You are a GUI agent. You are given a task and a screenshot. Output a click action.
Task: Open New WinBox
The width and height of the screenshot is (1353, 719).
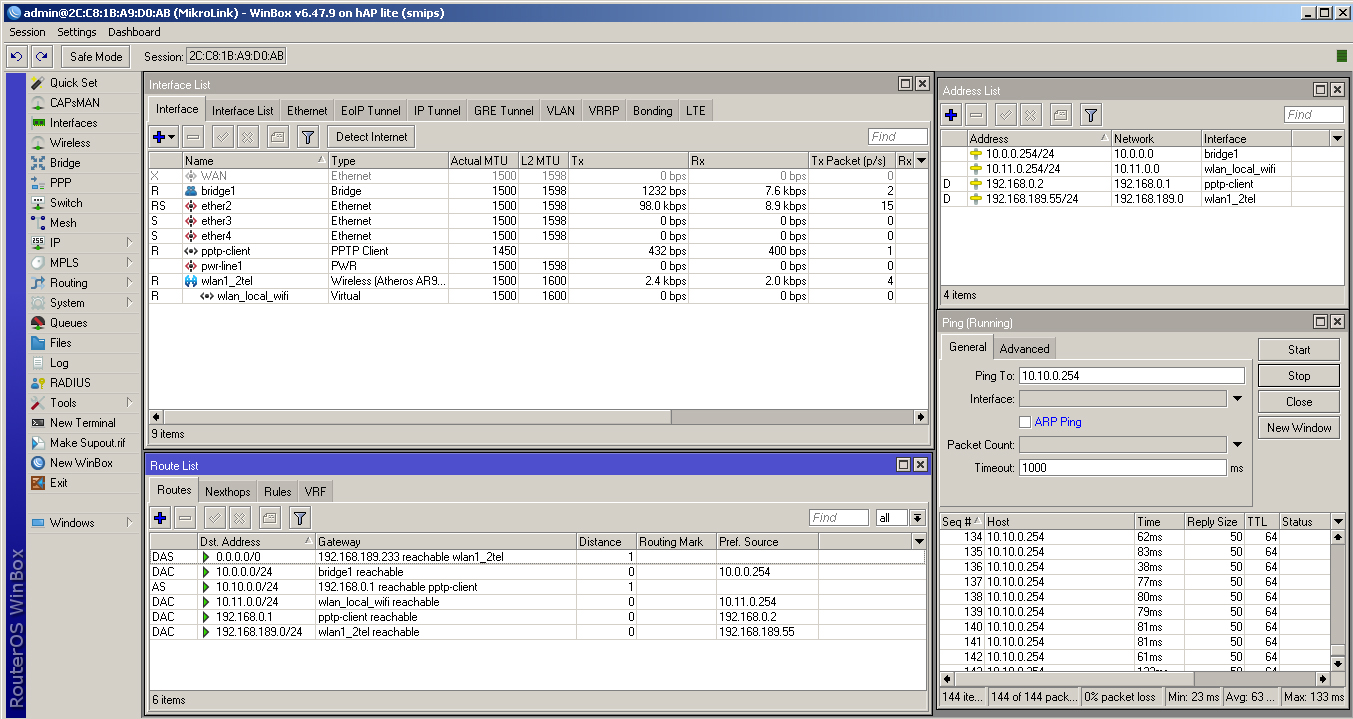(x=81, y=463)
